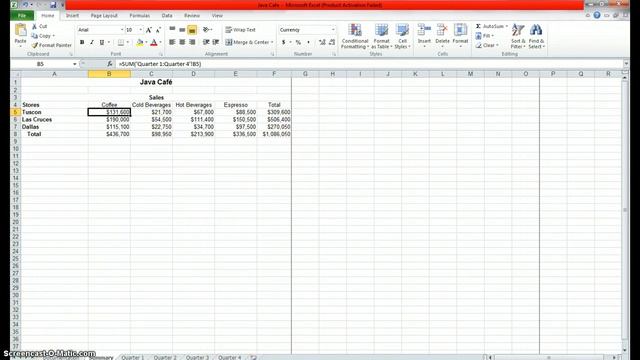Viewport: 640px width, 360px height.
Task: Increase font size with Grow Font
Action: 149,30
